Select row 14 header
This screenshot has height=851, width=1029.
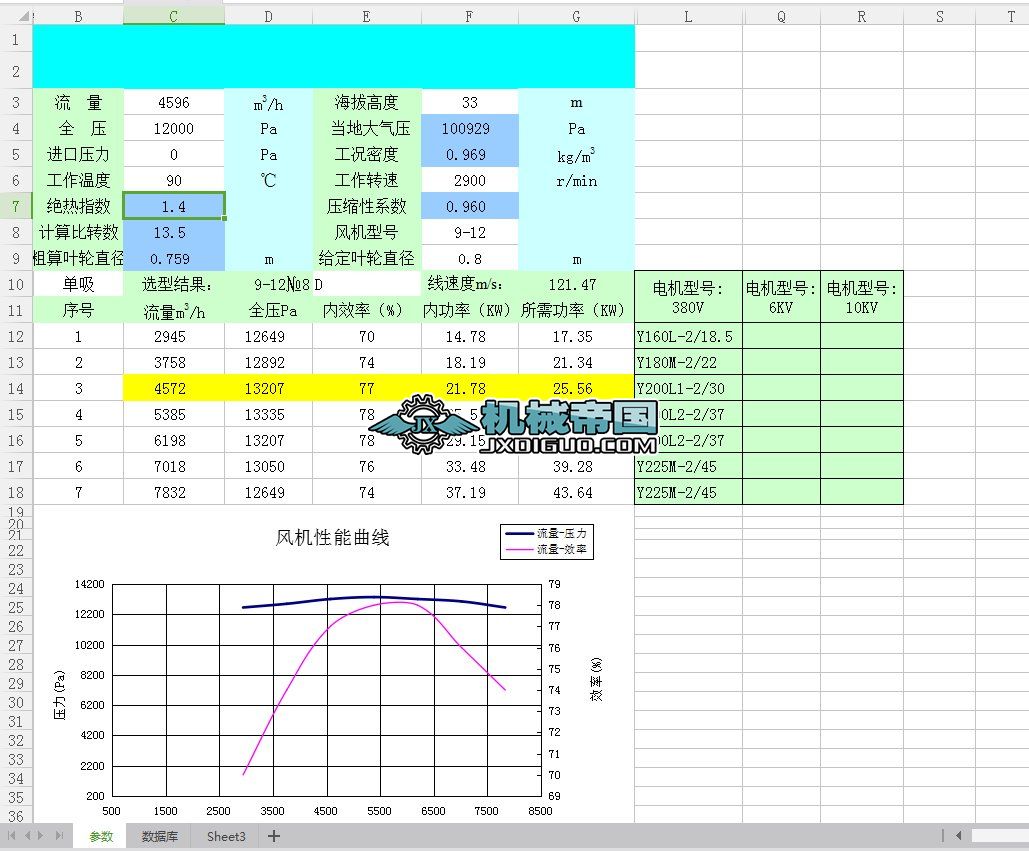[16, 388]
